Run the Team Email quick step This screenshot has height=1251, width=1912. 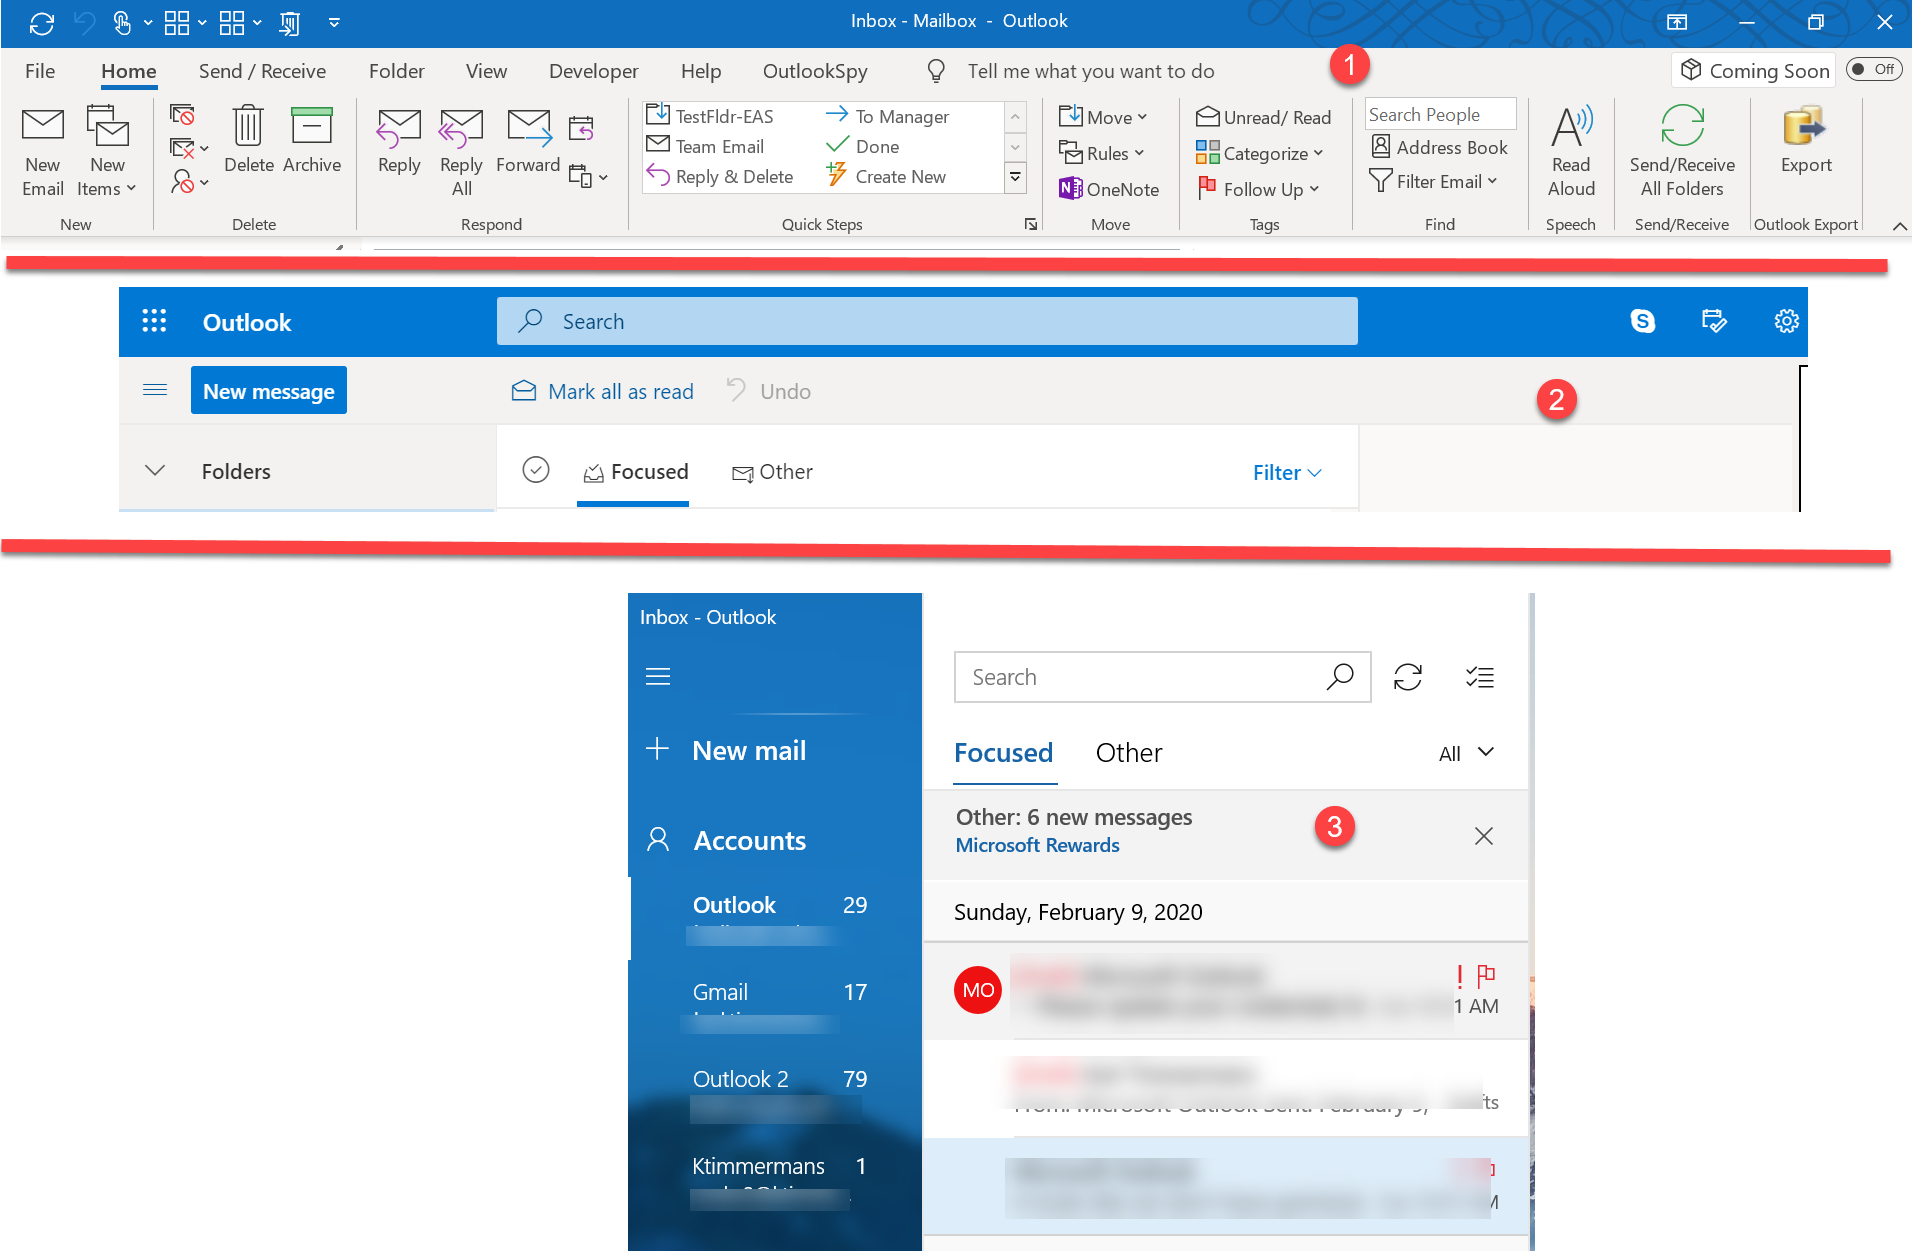706,146
